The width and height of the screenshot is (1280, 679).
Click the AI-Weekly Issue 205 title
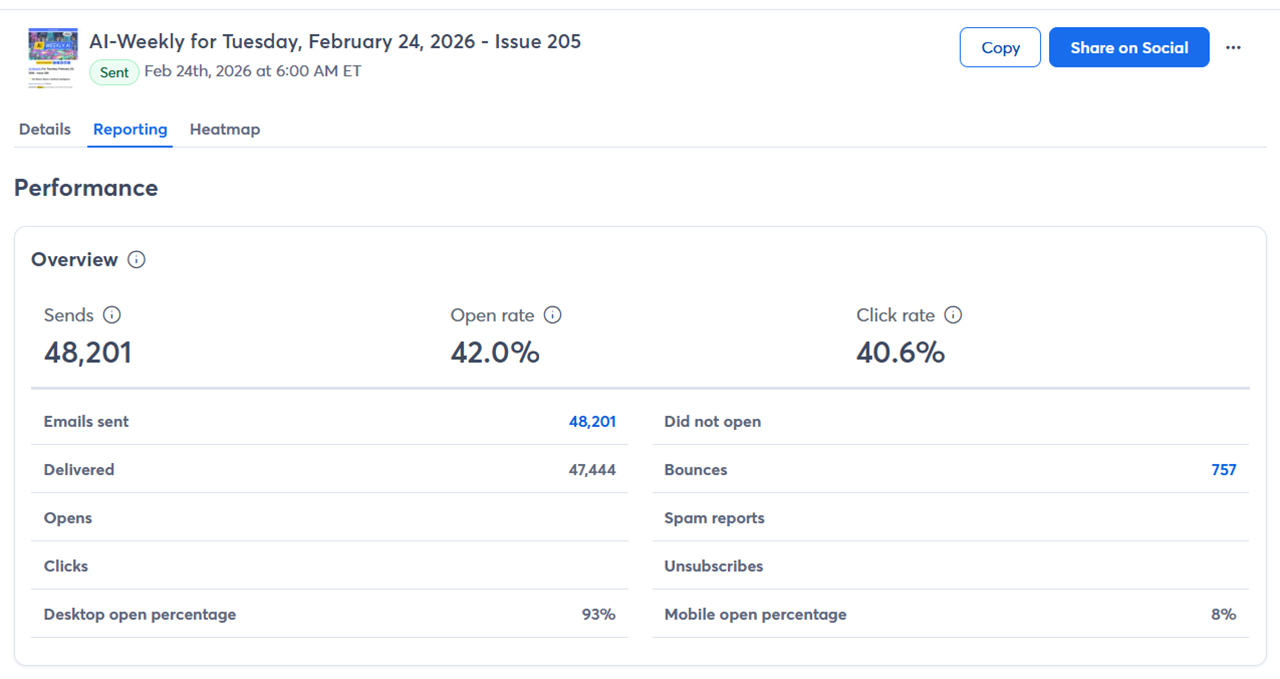click(335, 42)
